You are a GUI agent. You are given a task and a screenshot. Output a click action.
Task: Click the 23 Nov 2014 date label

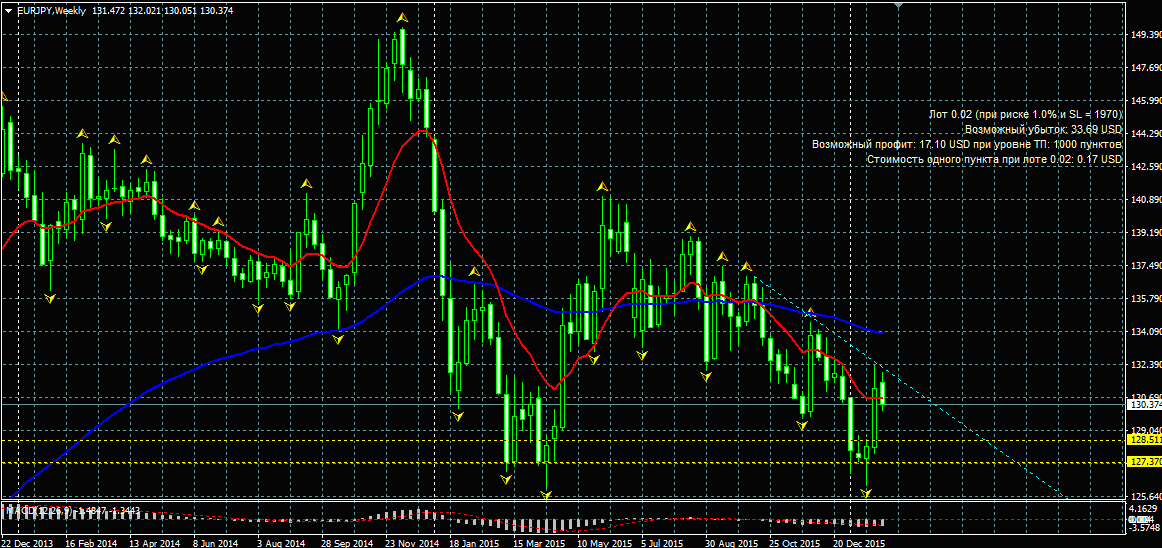[x=411, y=543]
